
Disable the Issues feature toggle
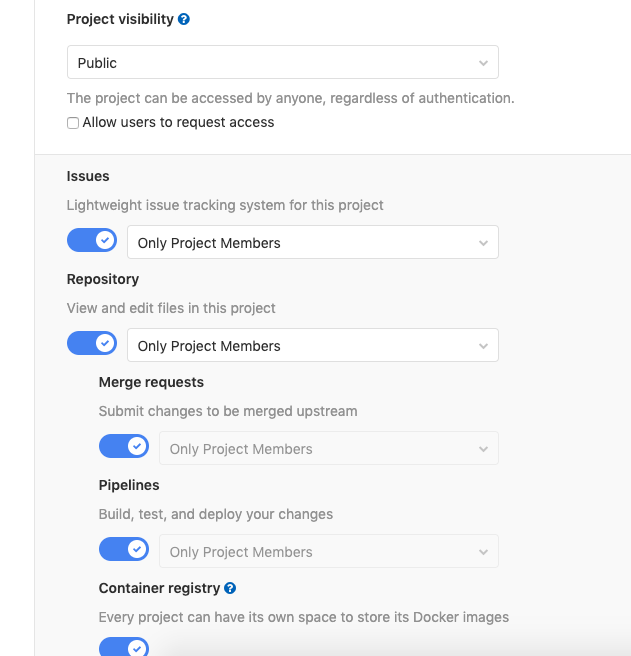point(92,241)
